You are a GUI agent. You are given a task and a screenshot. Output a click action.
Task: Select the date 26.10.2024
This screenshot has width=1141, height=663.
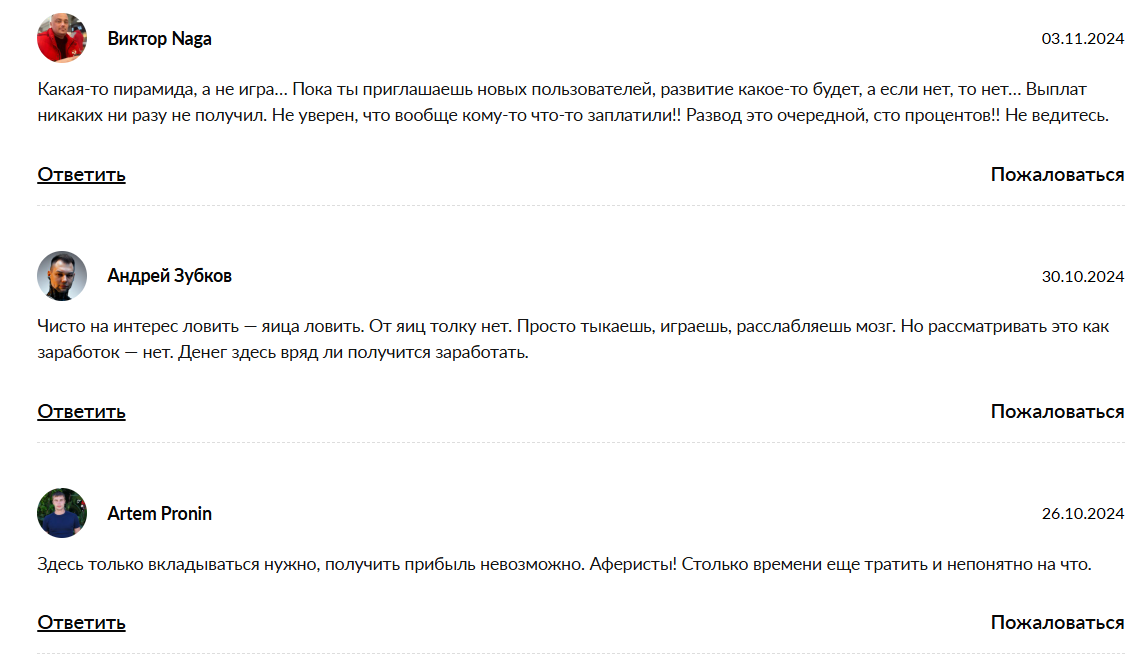click(1082, 514)
